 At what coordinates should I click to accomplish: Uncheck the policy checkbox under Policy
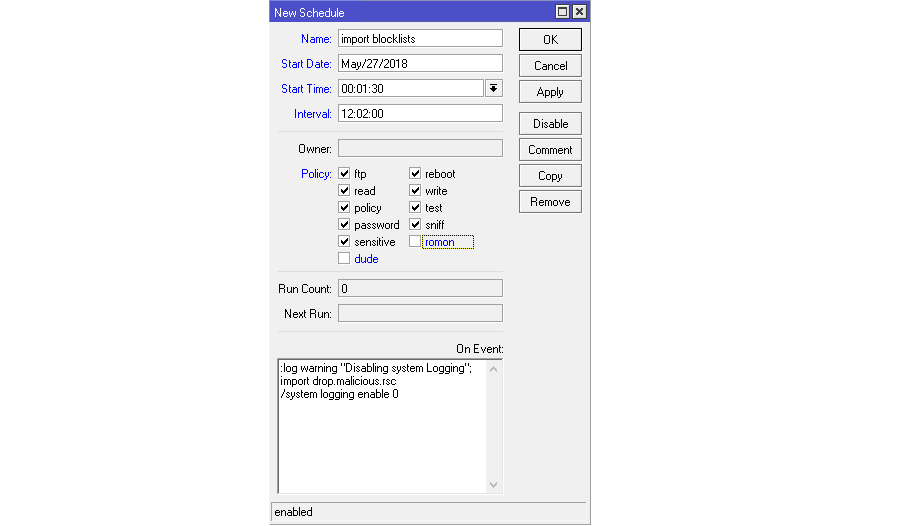pyautogui.click(x=344, y=207)
